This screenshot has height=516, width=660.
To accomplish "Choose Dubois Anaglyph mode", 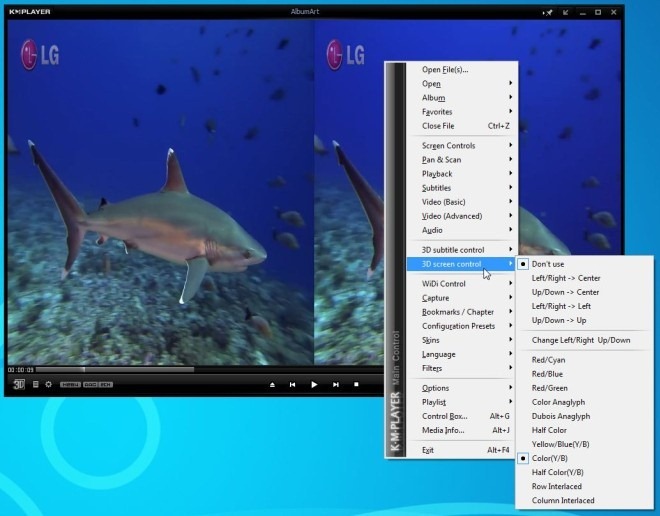I will (585, 416).
